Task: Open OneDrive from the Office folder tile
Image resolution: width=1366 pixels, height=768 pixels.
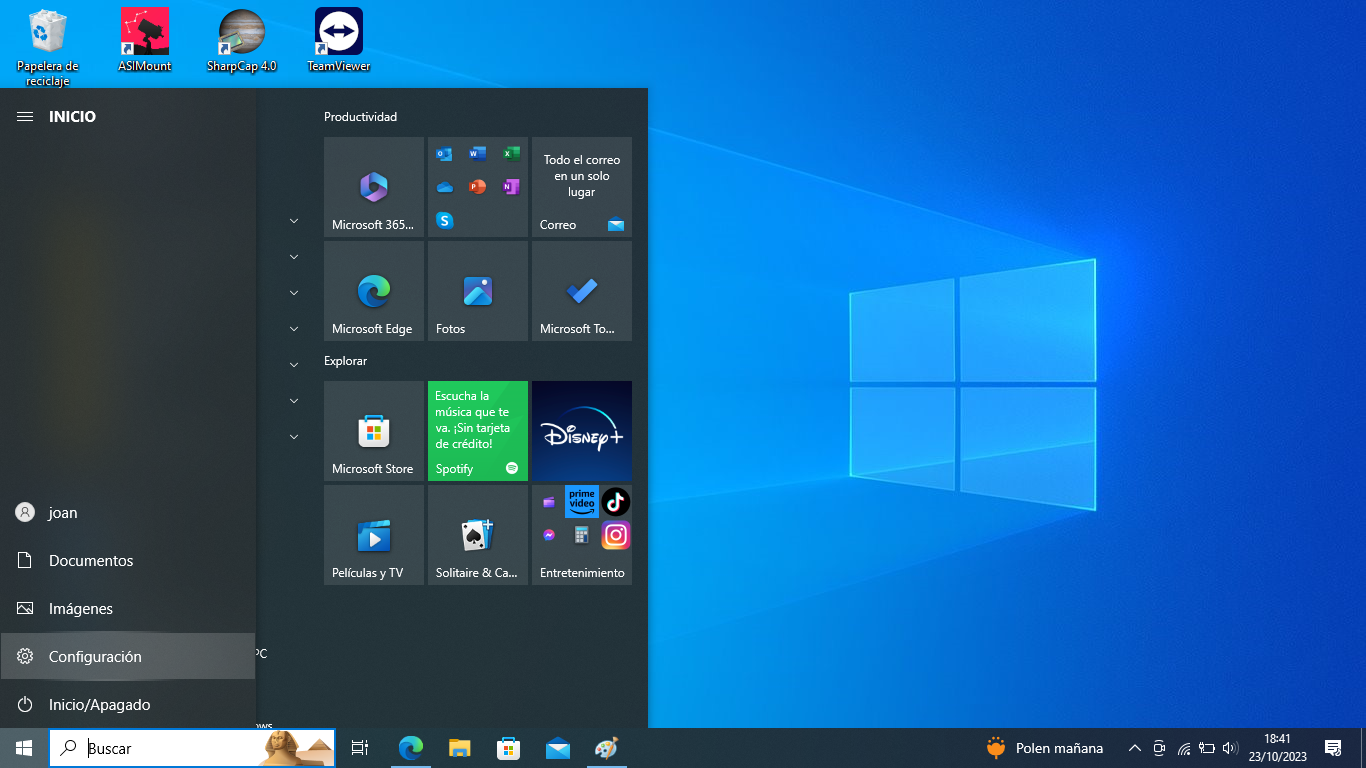Action: click(444, 187)
